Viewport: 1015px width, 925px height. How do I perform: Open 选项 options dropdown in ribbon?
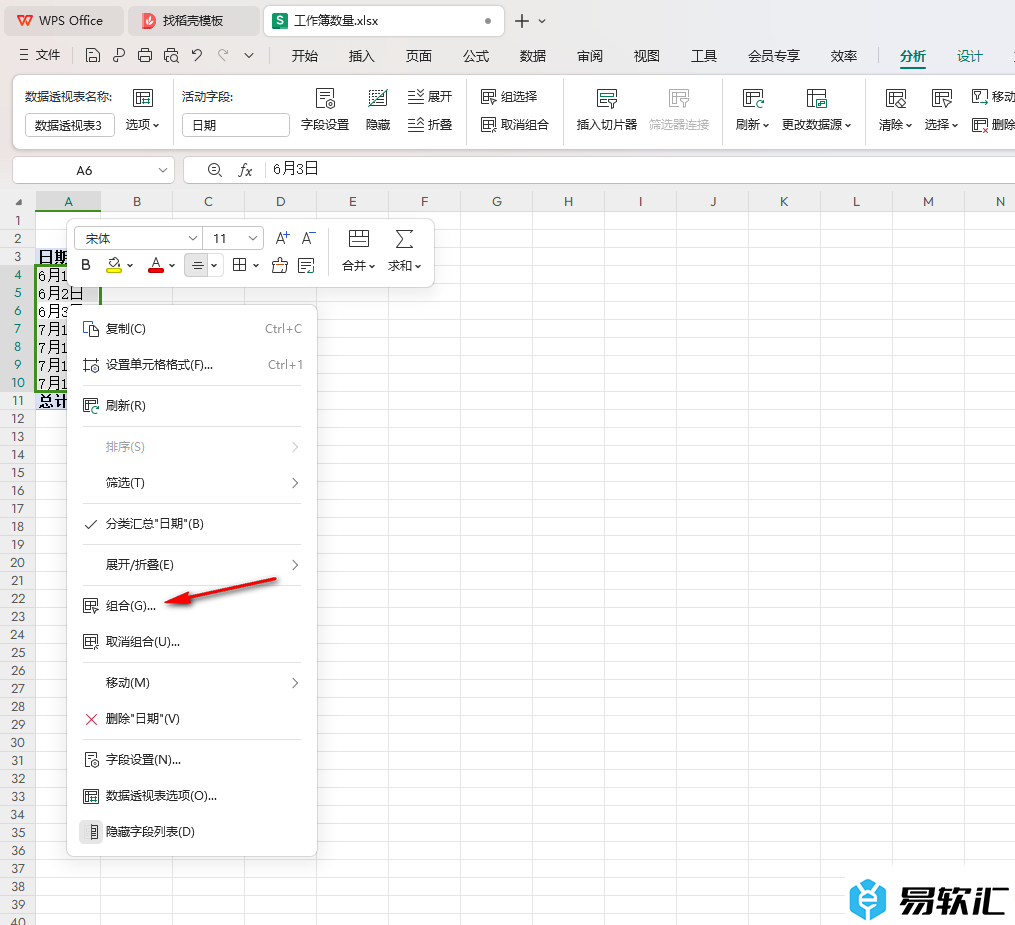142,124
